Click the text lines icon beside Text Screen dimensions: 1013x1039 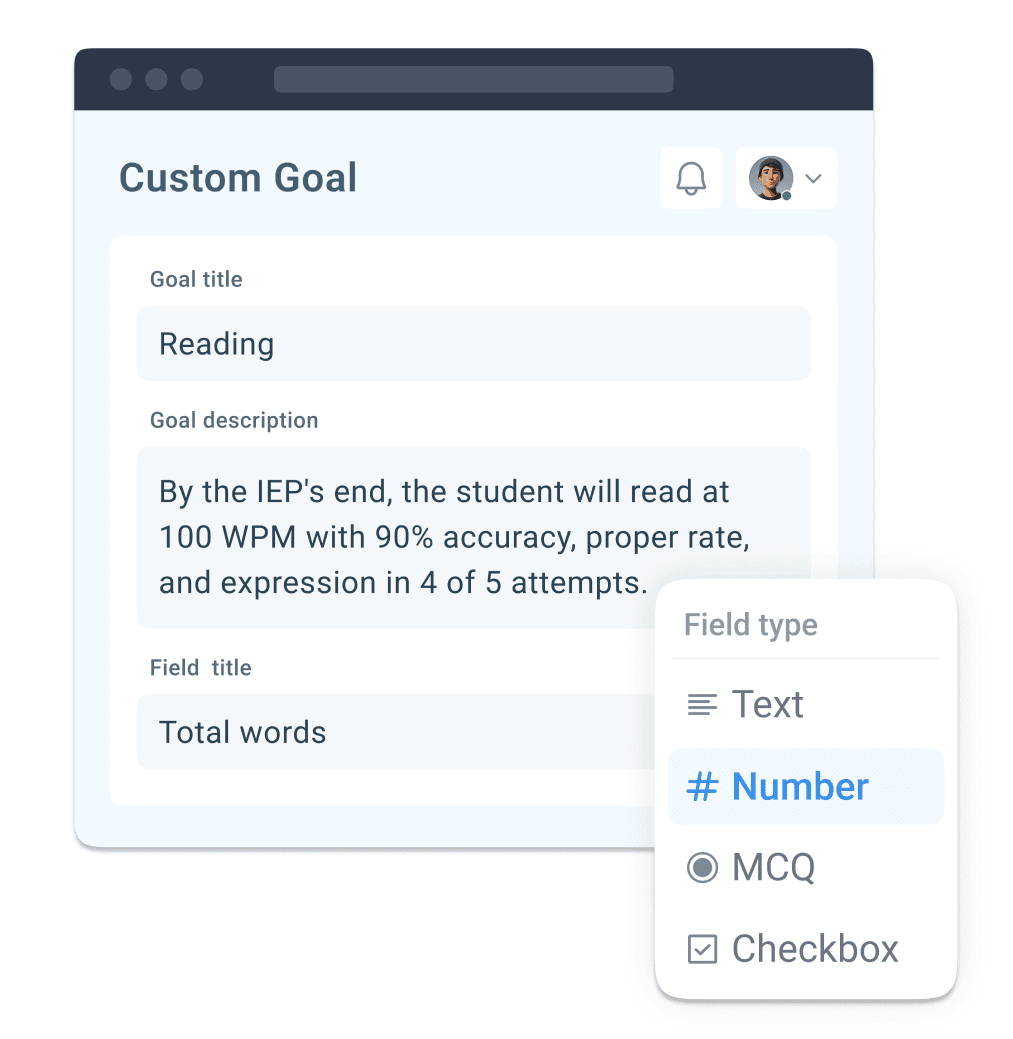point(702,704)
